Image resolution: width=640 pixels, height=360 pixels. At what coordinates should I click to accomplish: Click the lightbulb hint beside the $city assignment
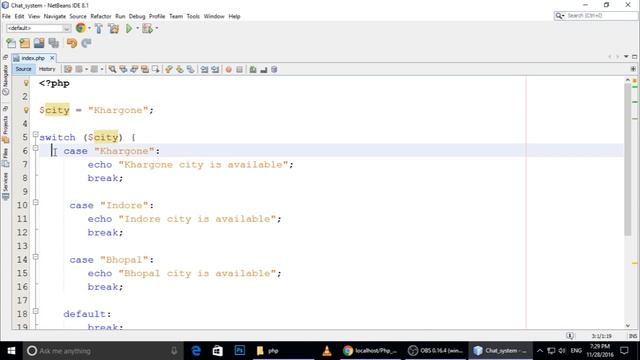tap(26, 110)
